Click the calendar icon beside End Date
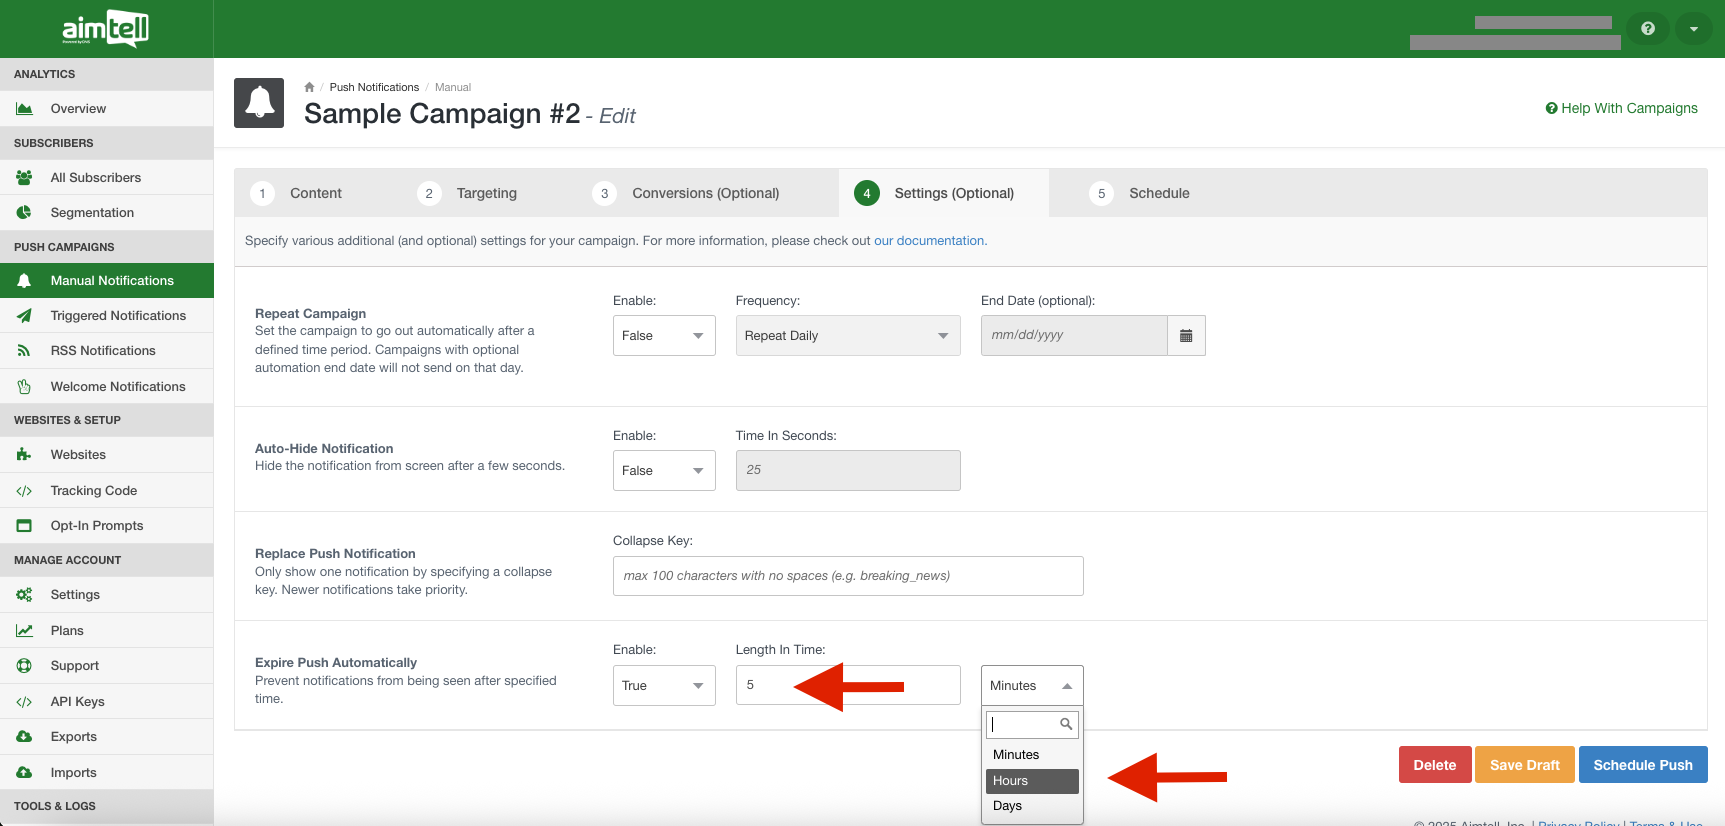 pyautogui.click(x=1186, y=336)
